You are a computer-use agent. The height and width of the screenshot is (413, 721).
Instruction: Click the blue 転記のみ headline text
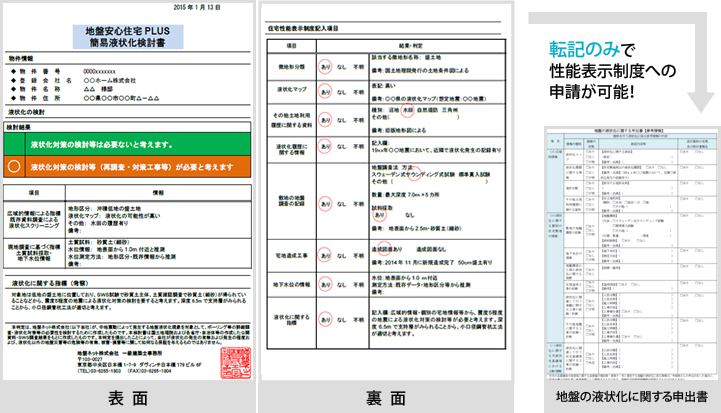[584, 49]
